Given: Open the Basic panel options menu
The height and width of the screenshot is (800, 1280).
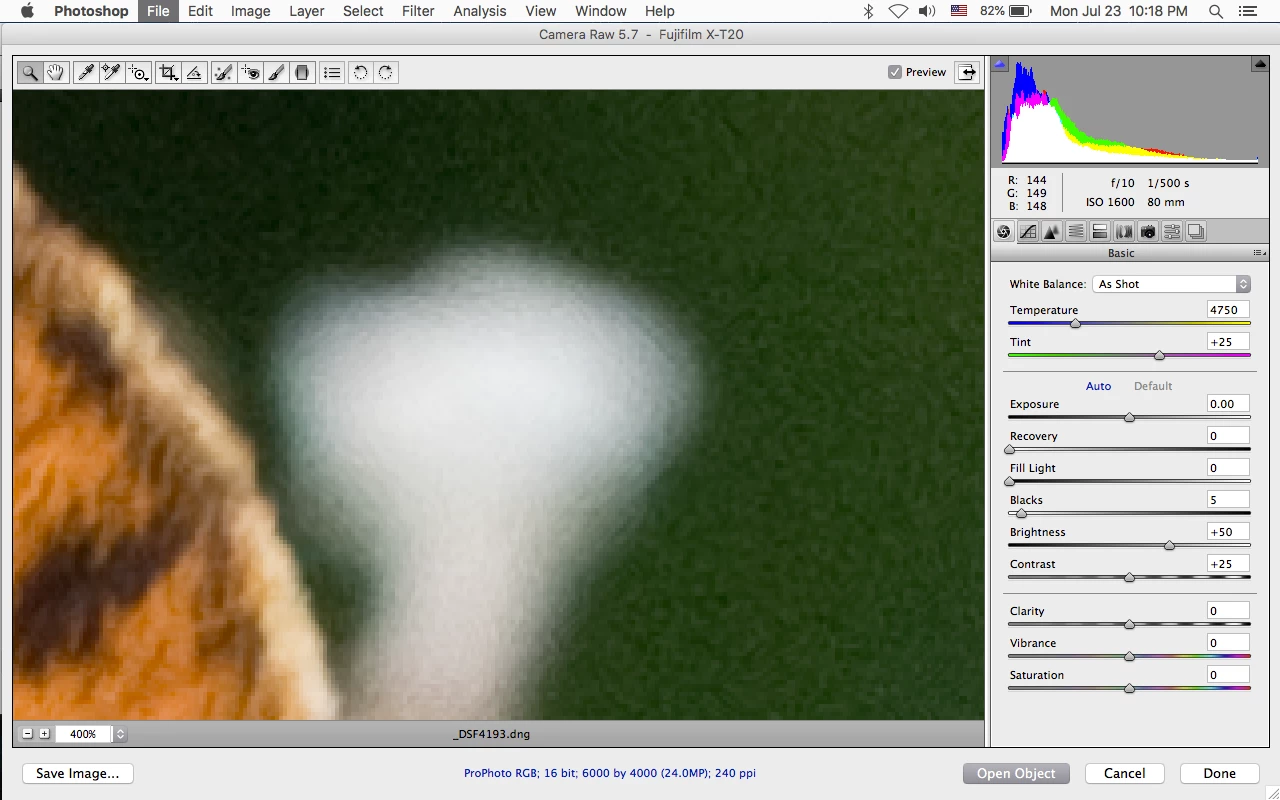Looking at the screenshot, I should (x=1259, y=254).
